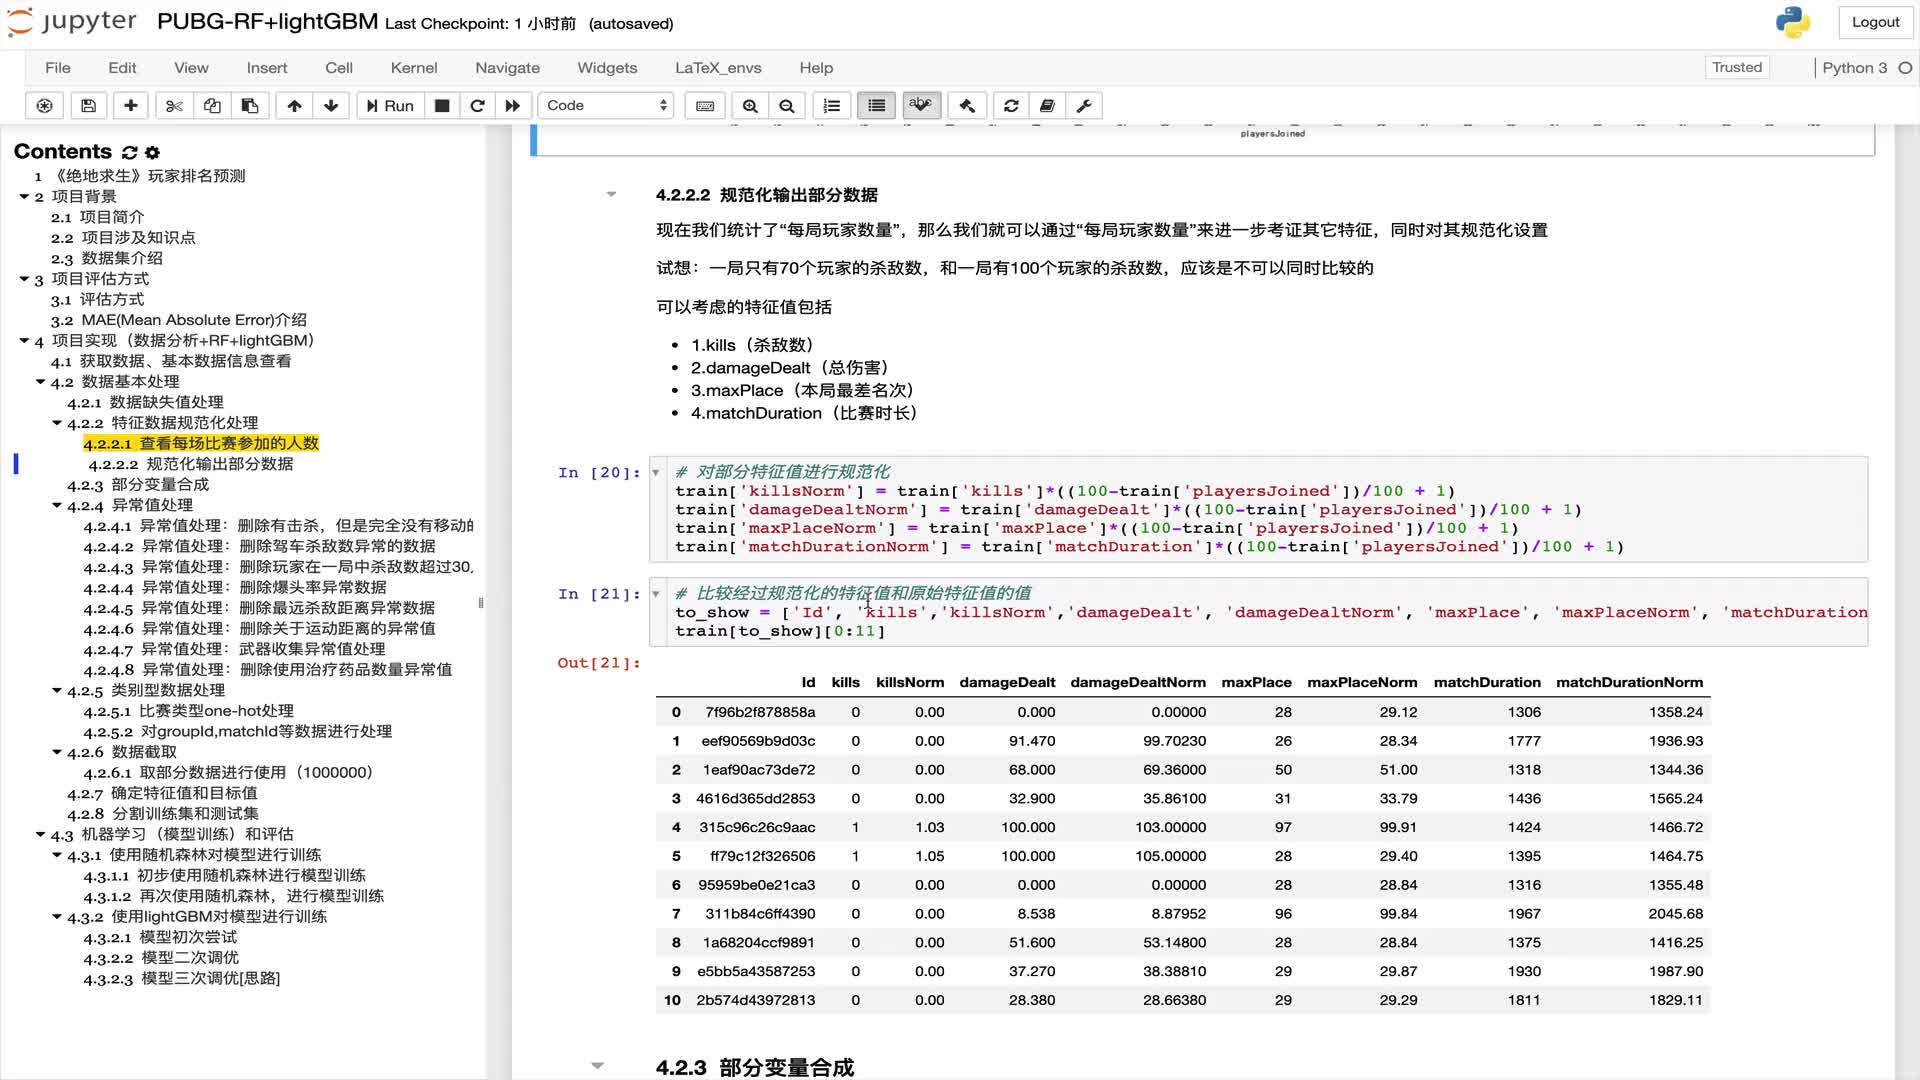The image size is (1920, 1080).
Task: Collapse section 3 项目评估方式 in Contents
Action: click(x=24, y=279)
